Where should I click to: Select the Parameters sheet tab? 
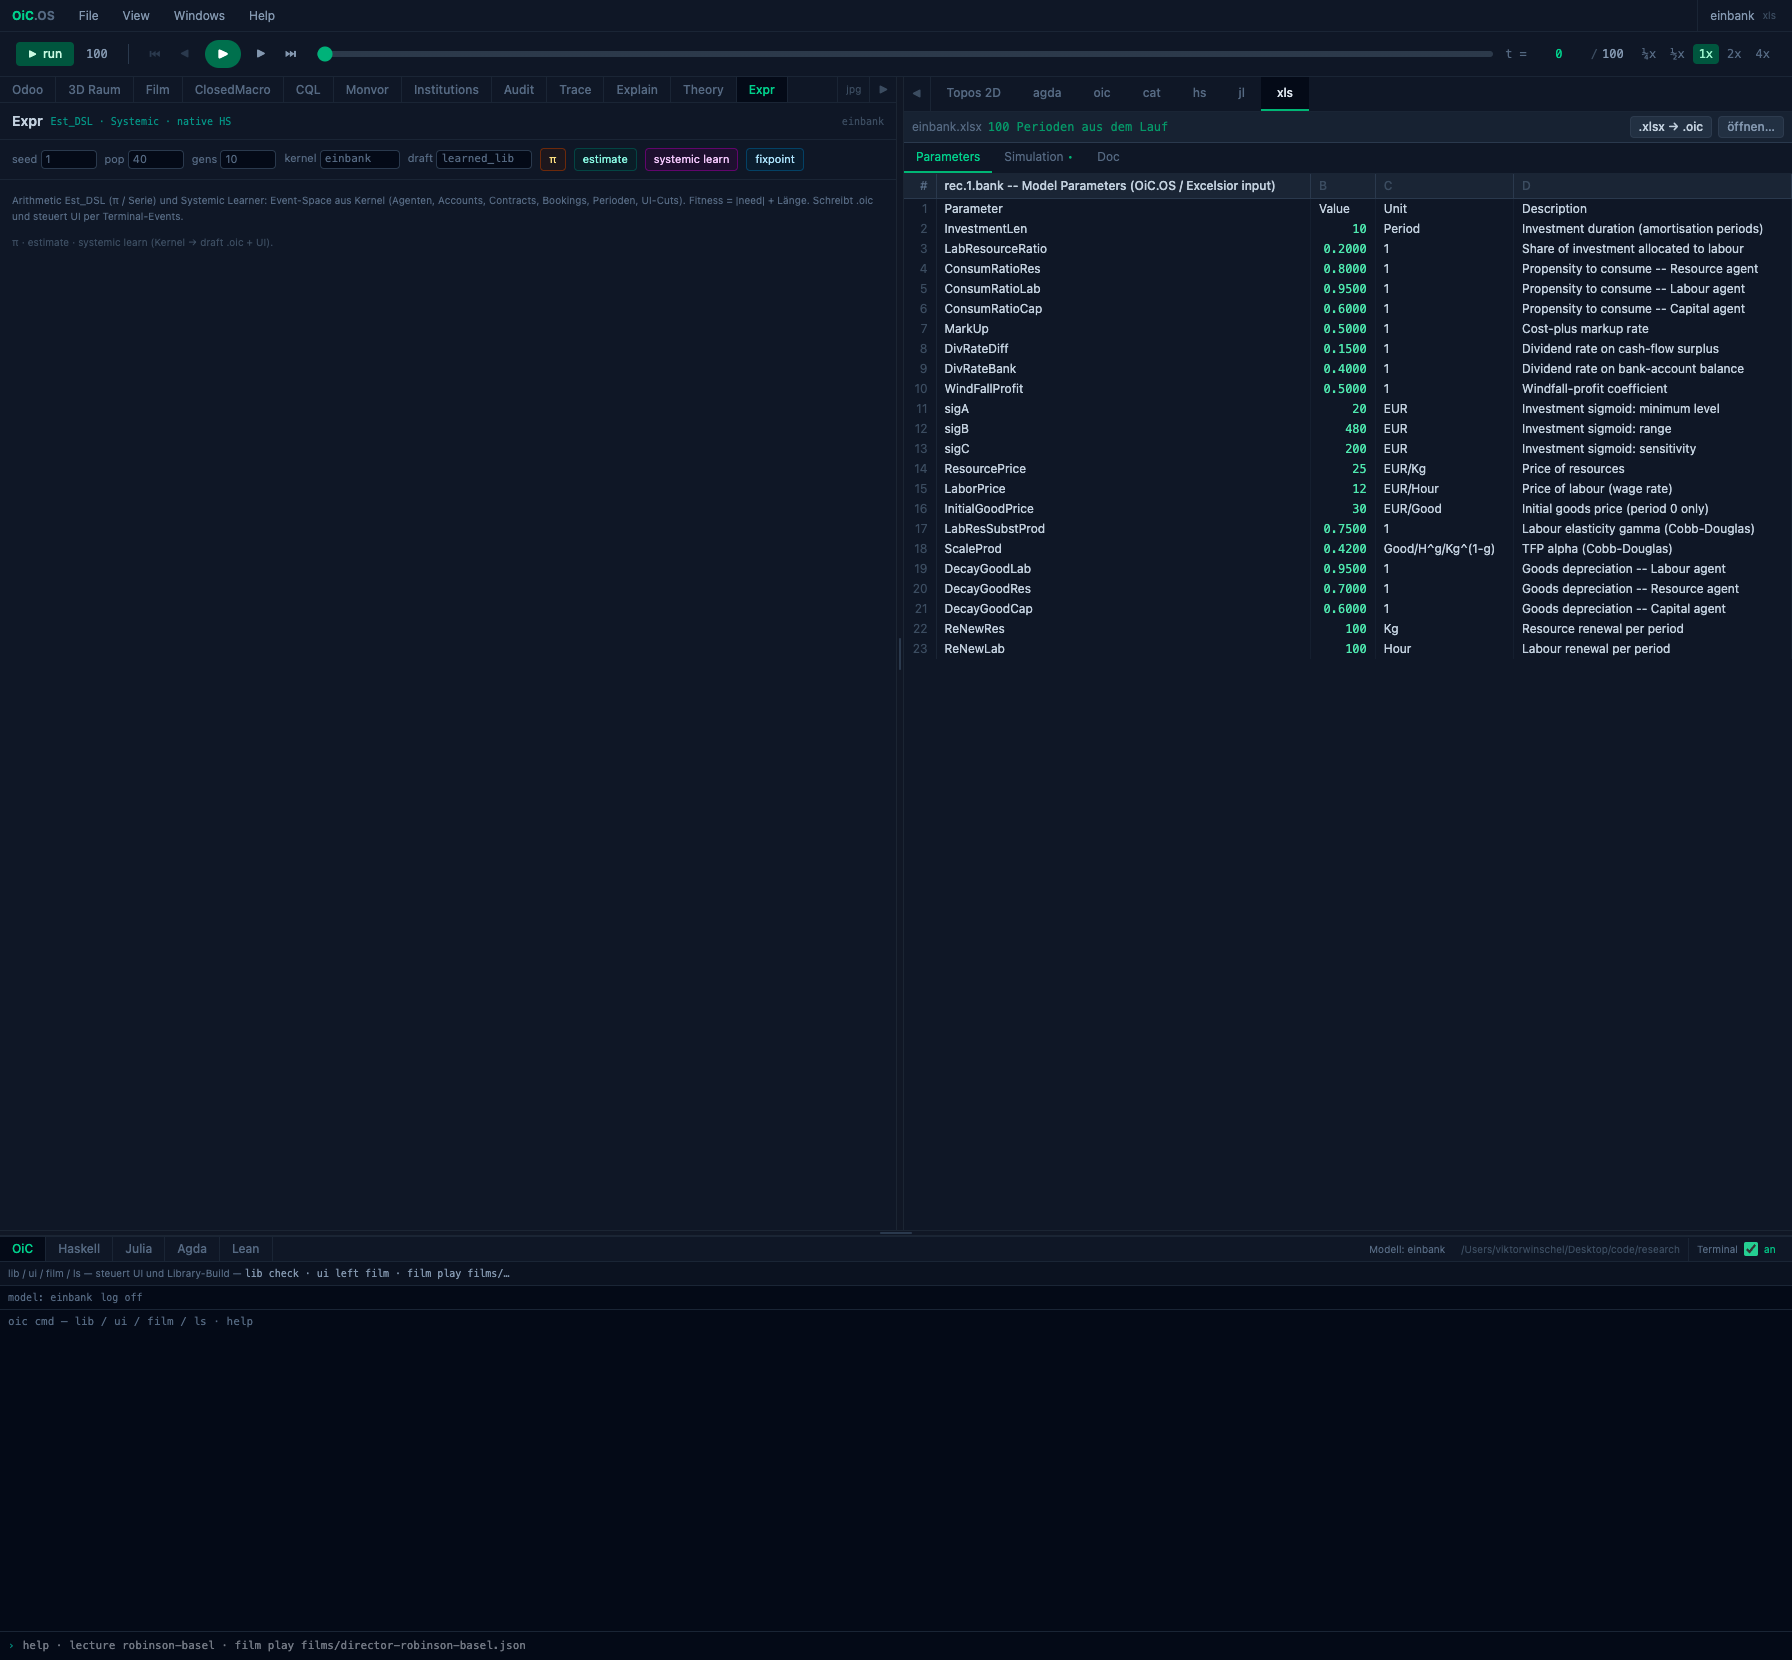pos(948,157)
